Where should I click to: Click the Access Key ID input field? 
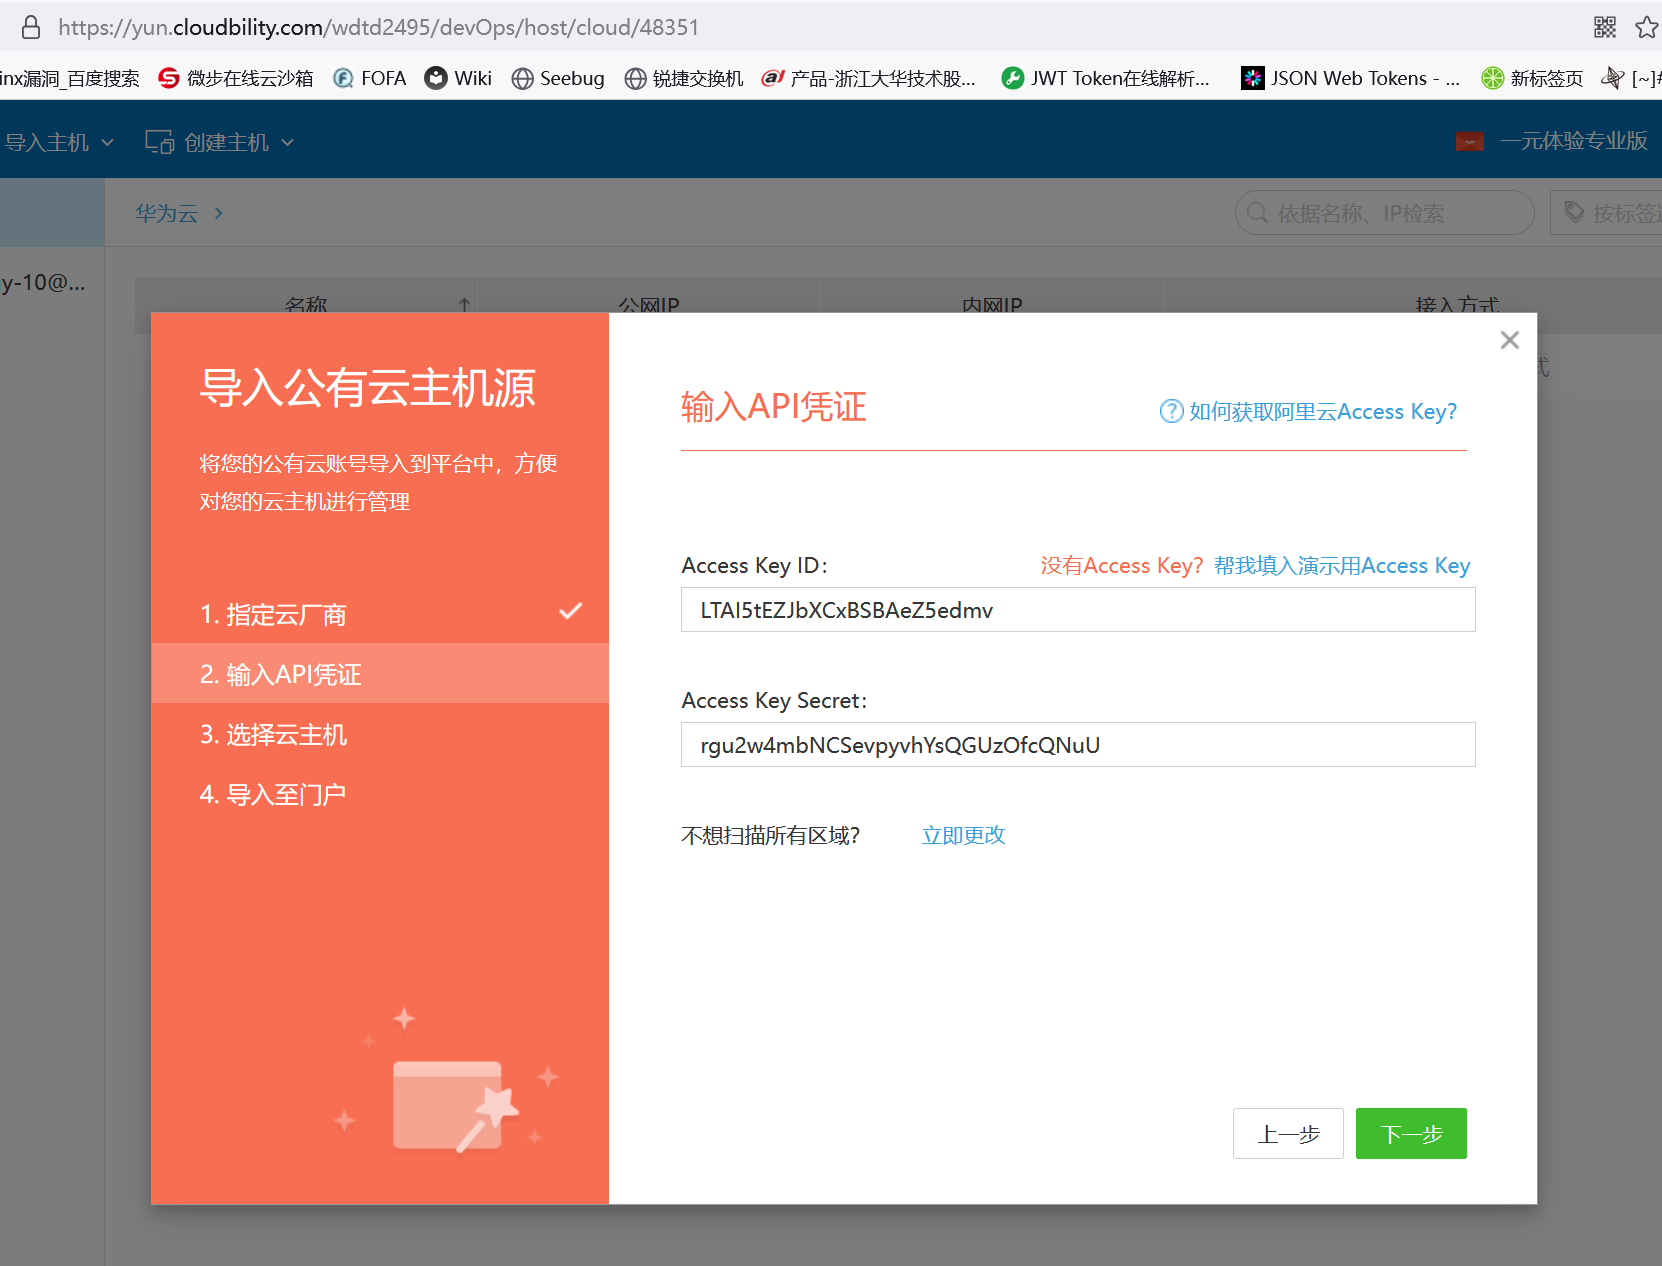[1078, 610]
